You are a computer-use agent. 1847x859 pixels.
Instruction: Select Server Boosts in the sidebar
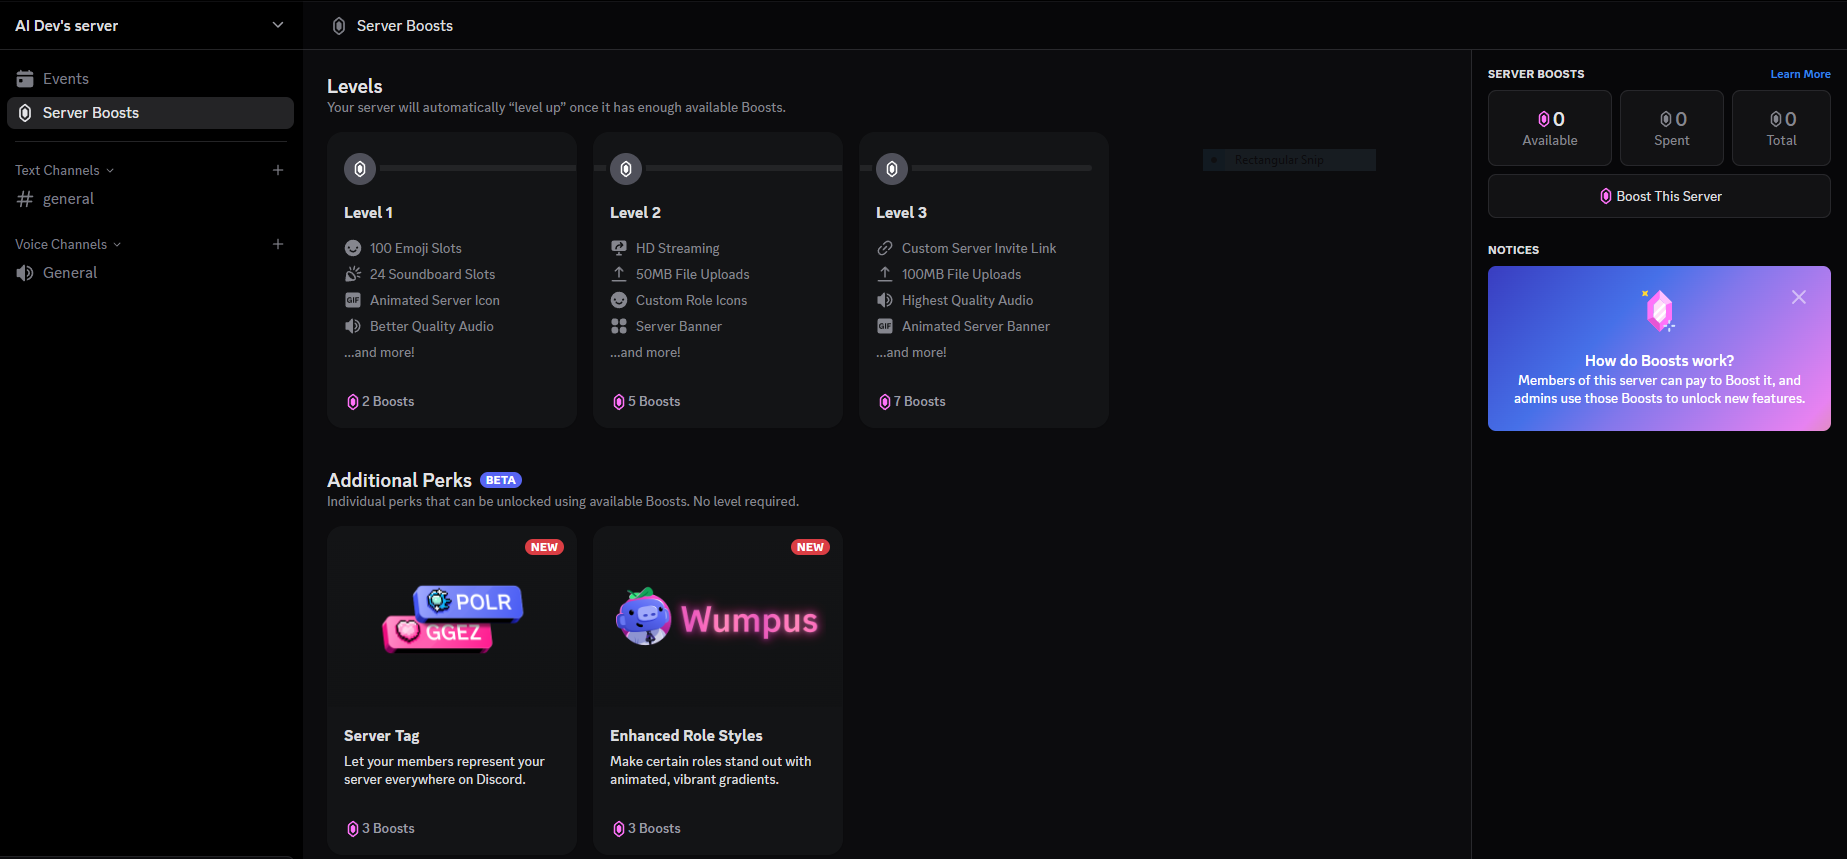click(x=150, y=113)
